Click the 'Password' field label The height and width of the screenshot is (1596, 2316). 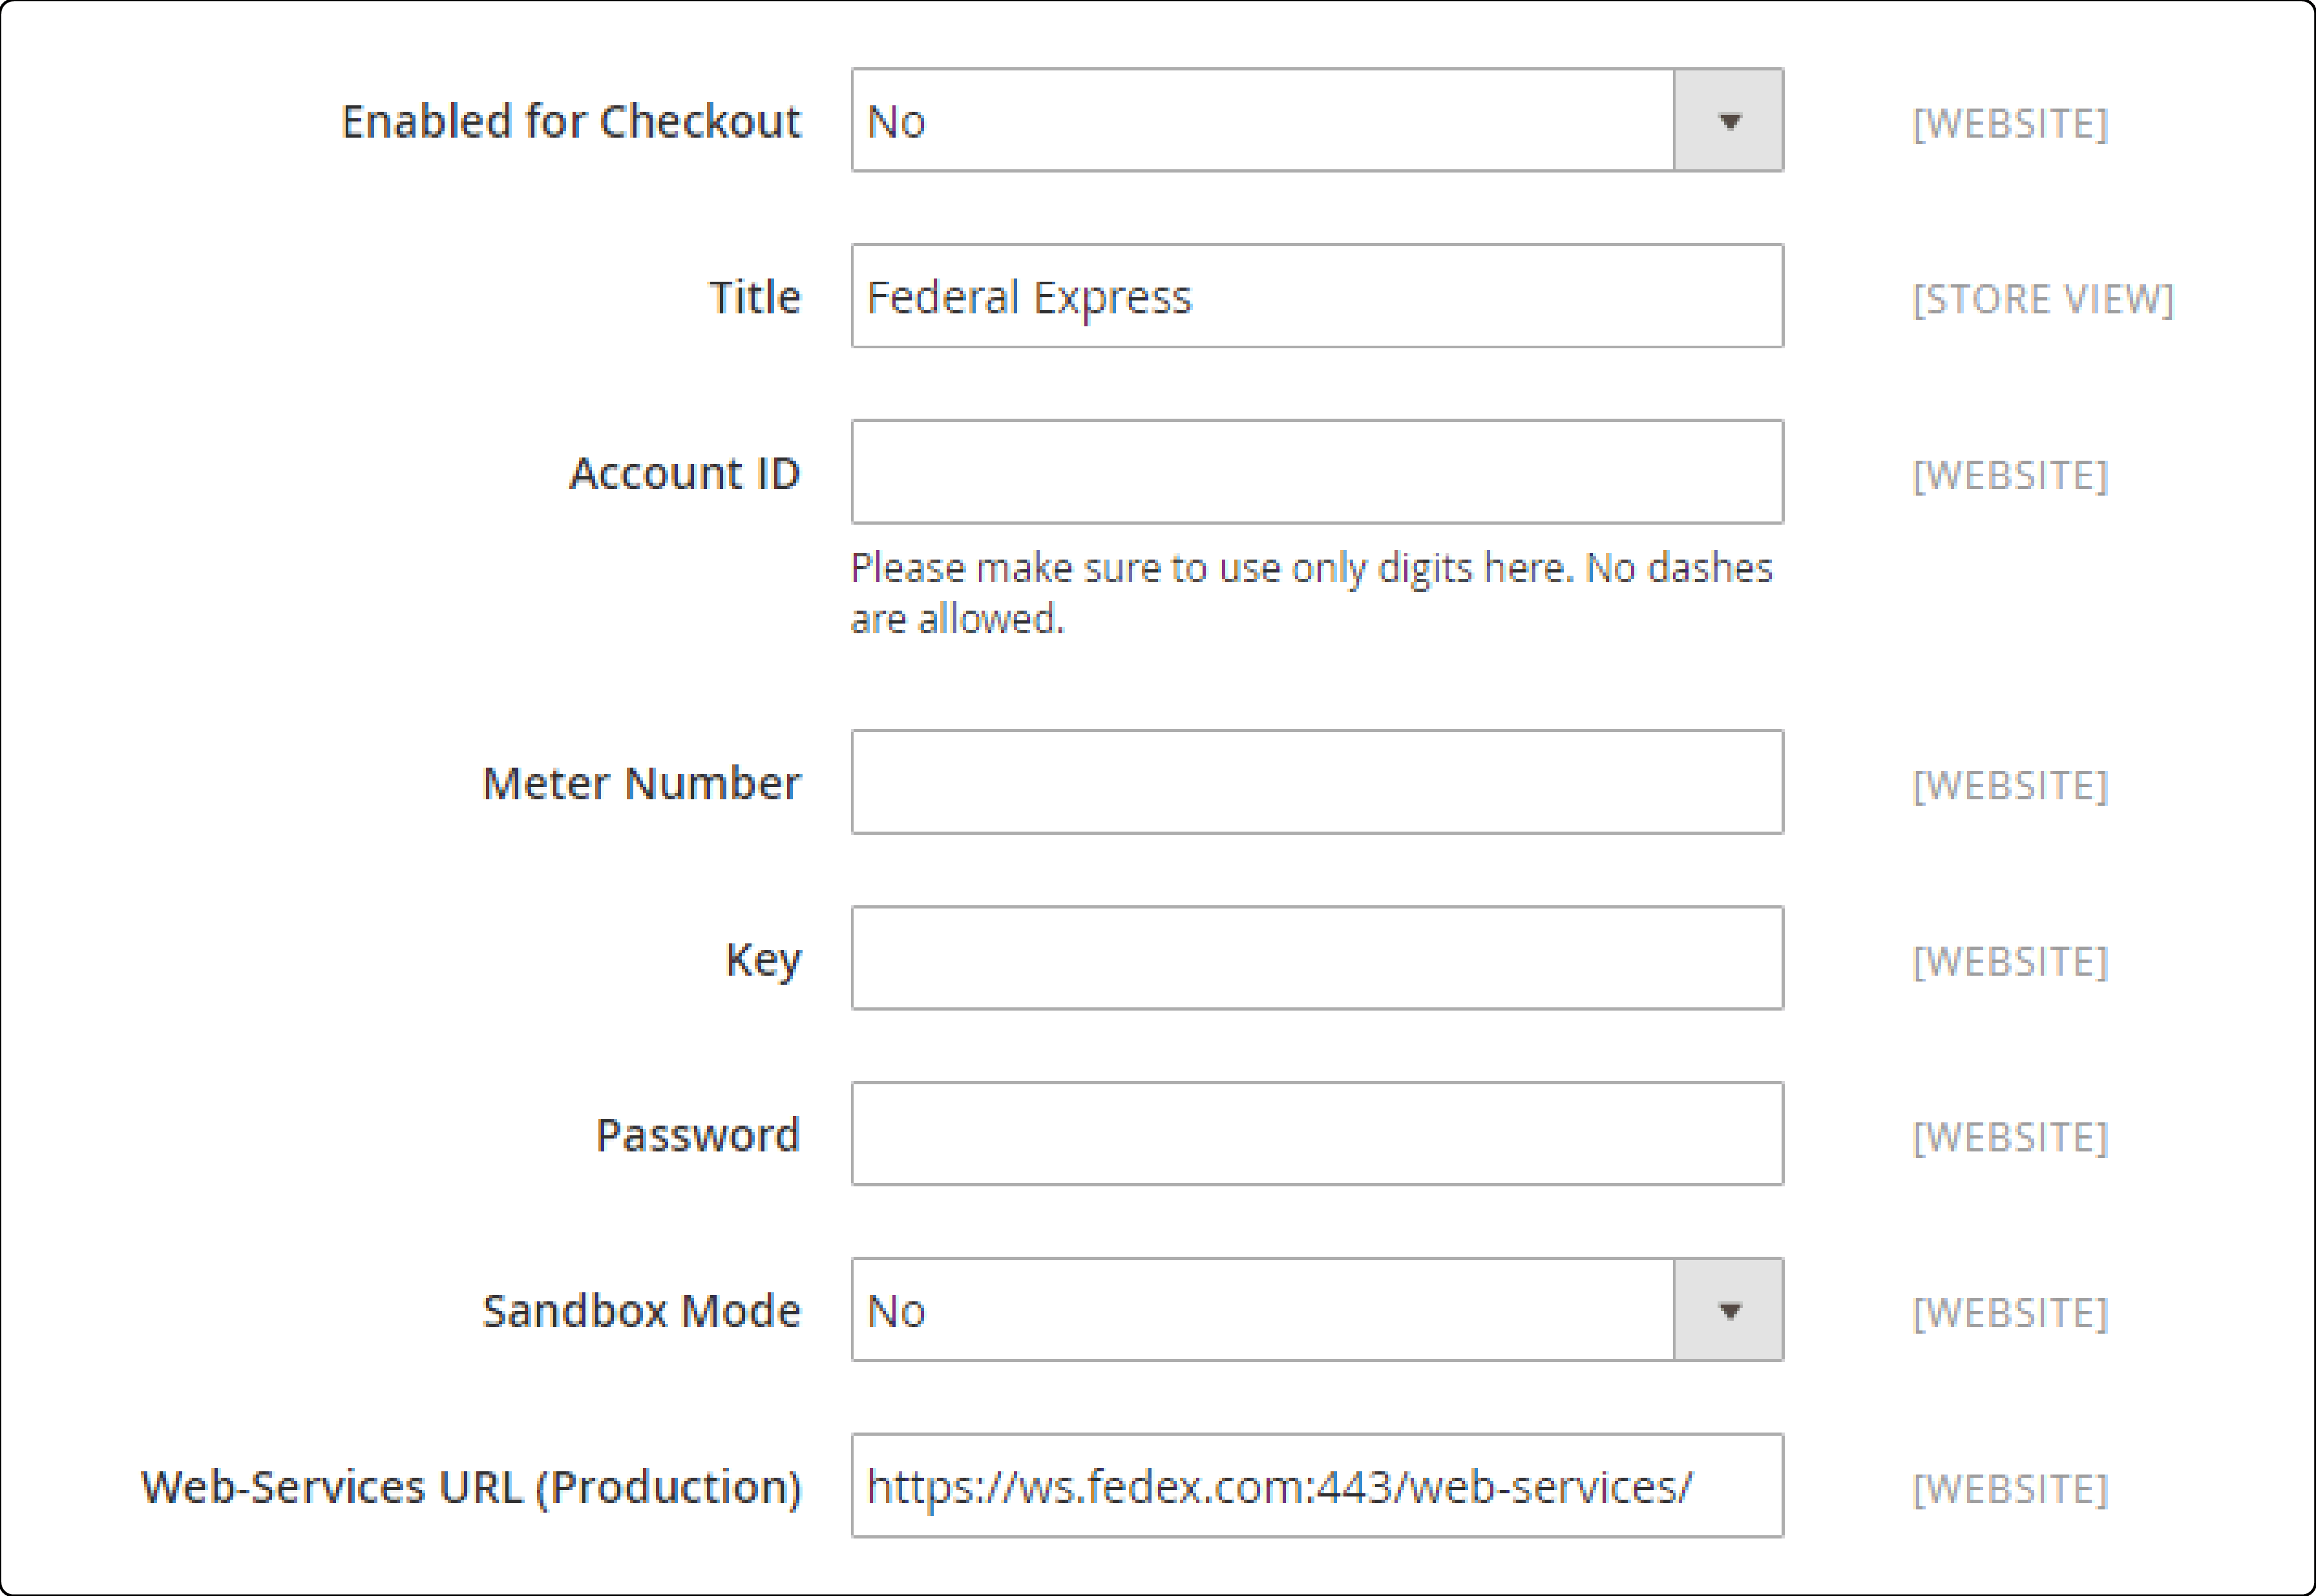click(698, 1135)
